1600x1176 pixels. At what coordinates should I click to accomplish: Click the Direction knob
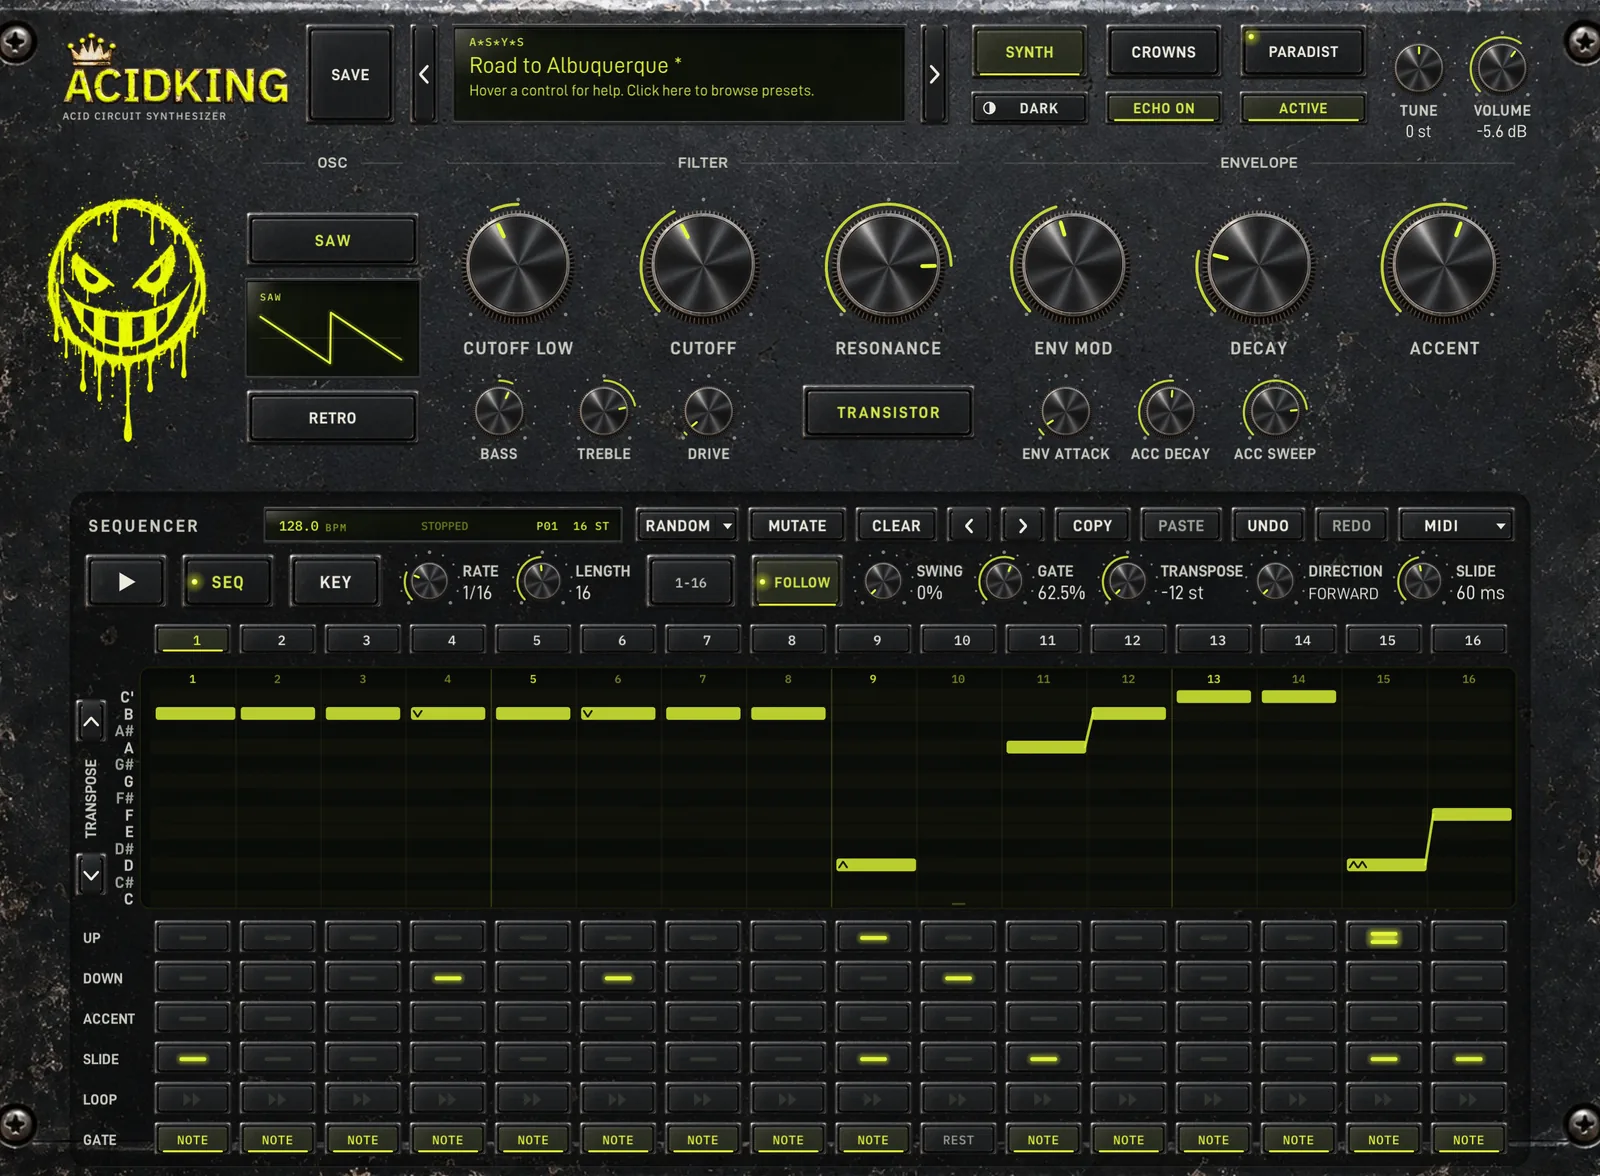coord(1274,581)
